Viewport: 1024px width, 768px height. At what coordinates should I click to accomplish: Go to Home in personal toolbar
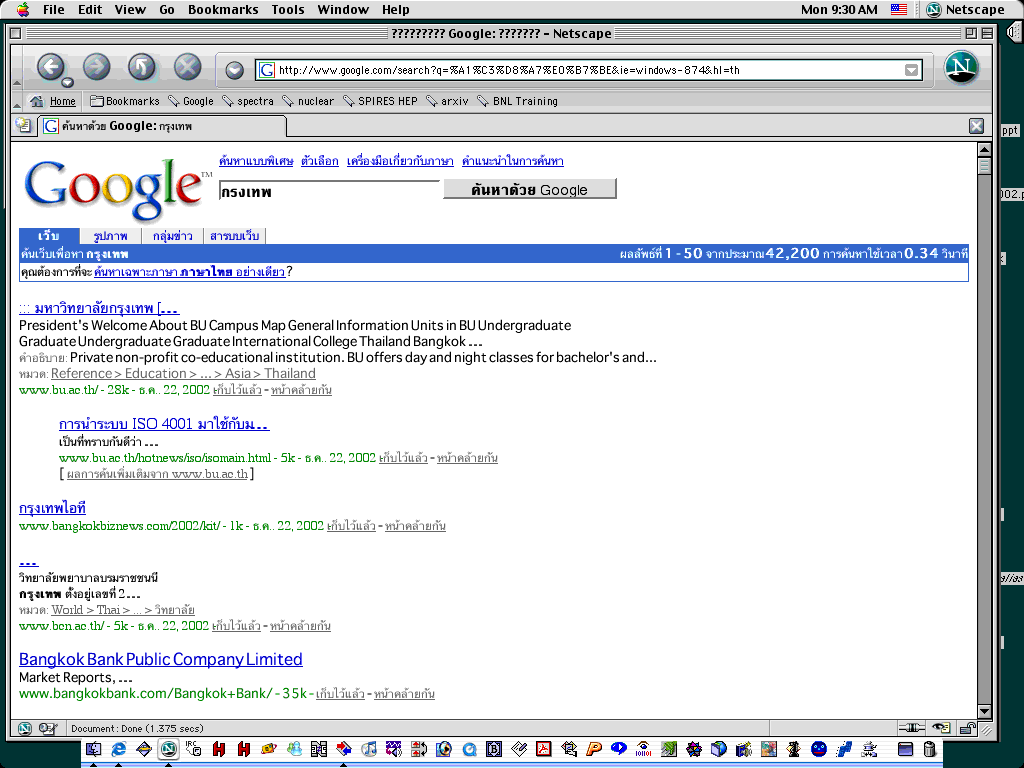tap(54, 101)
